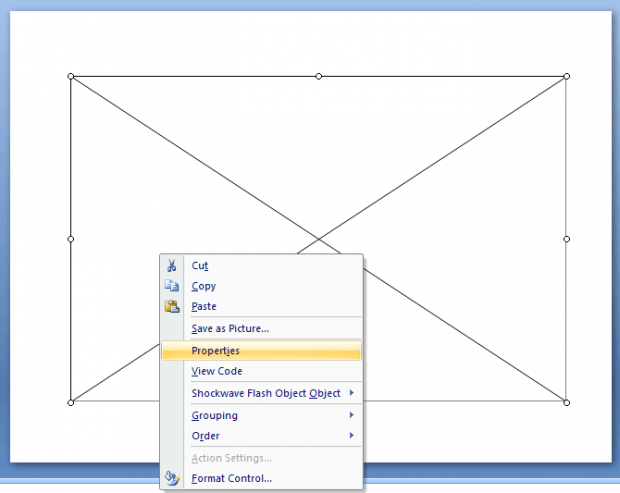The image size is (620, 493).
Task: Choose Cut from the context menu
Action: tap(261, 265)
